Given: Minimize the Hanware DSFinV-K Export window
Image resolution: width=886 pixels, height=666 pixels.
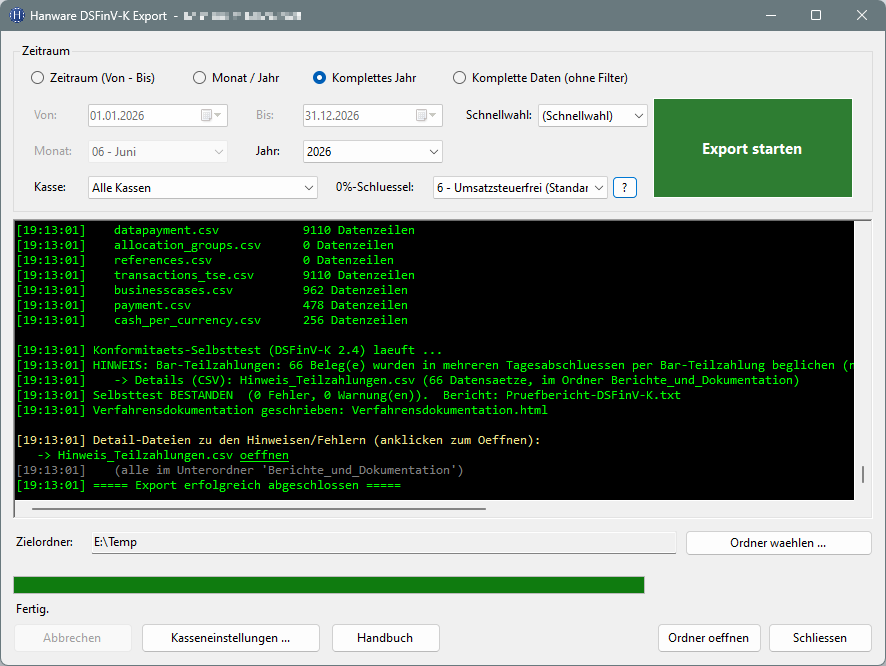Looking at the screenshot, I should coord(771,15).
